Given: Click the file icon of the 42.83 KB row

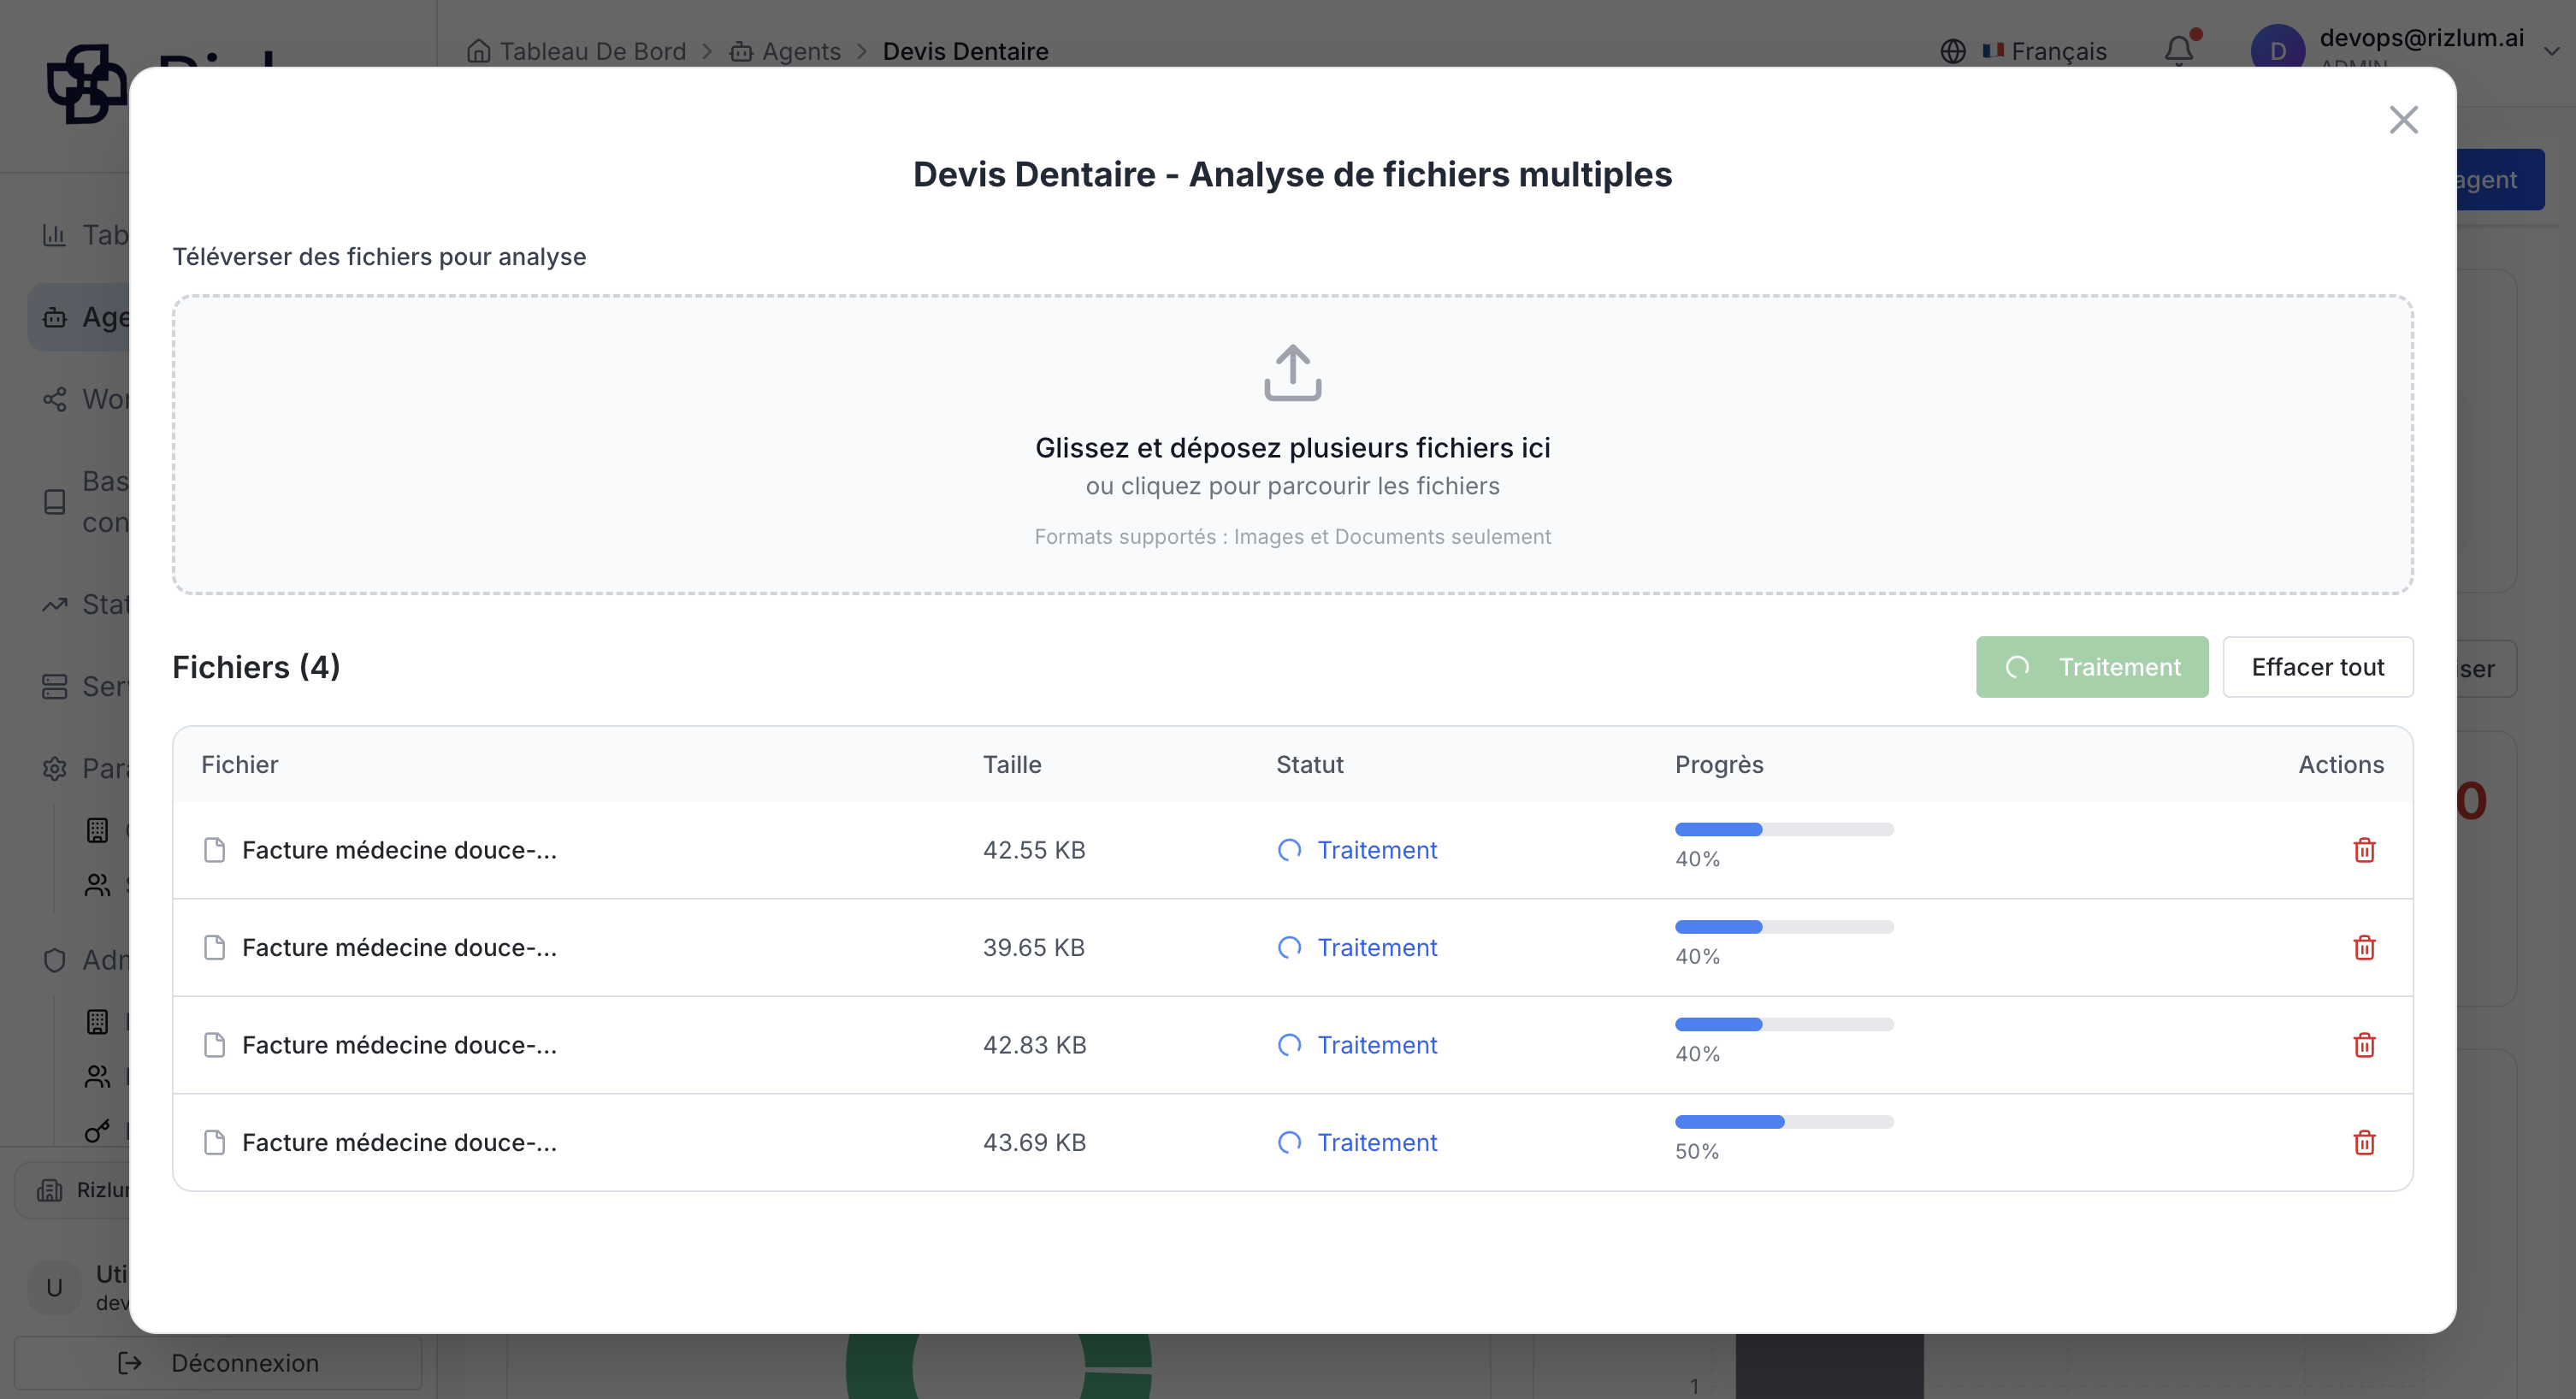Looking at the screenshot, I should pos(214,1045).
